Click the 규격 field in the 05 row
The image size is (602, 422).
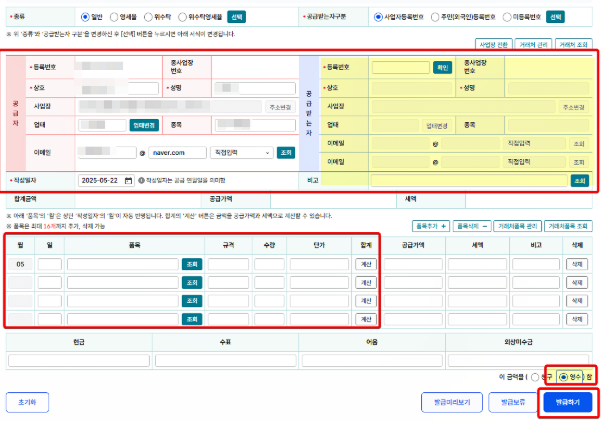(x=228, y=264)
